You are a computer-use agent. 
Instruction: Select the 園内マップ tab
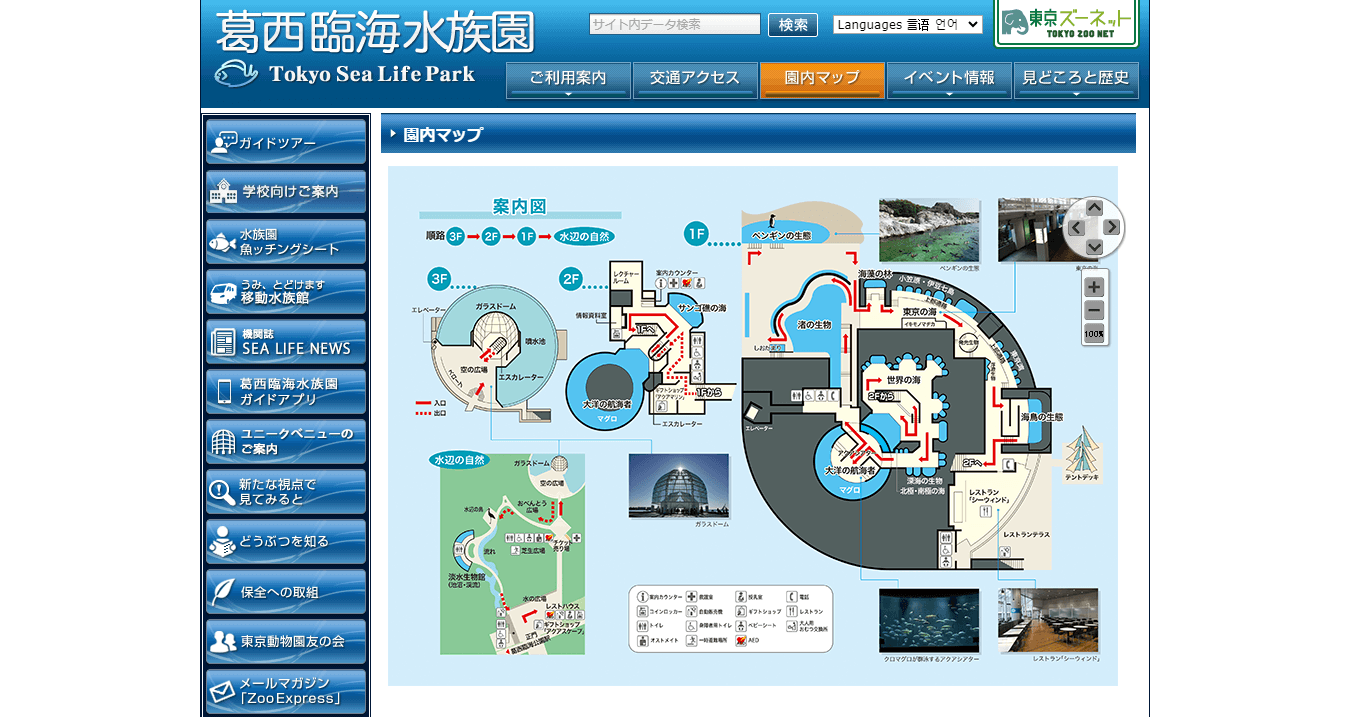click(x=822, y=80)
